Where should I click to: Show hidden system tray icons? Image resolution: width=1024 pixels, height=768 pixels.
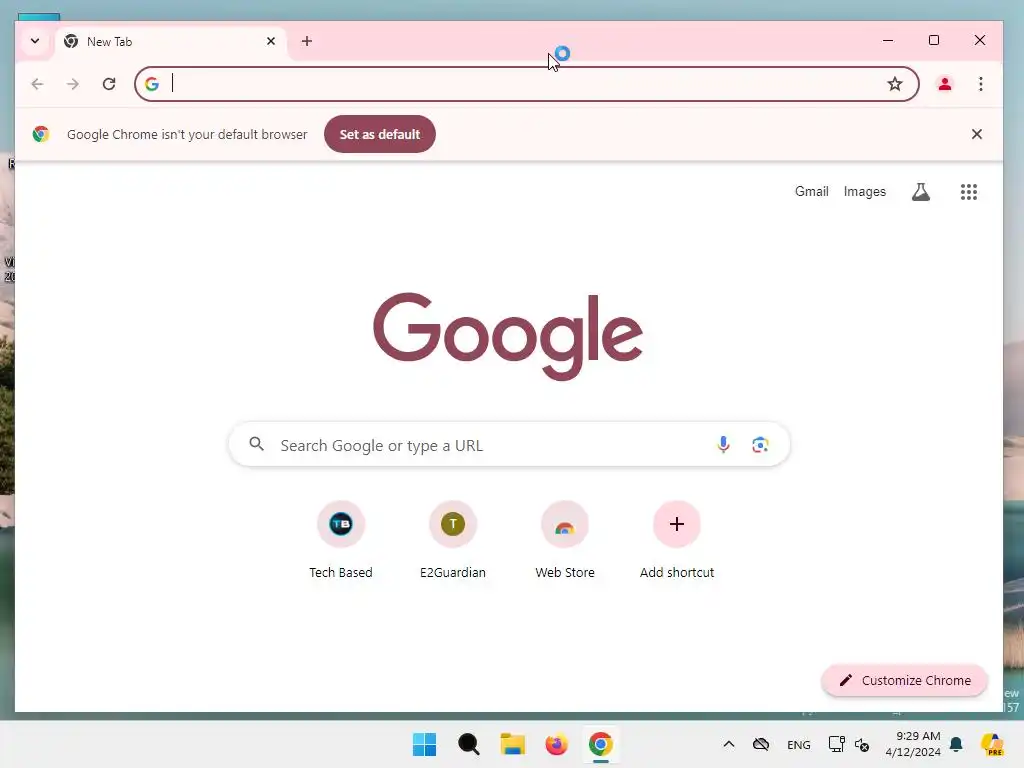point(729,744)
